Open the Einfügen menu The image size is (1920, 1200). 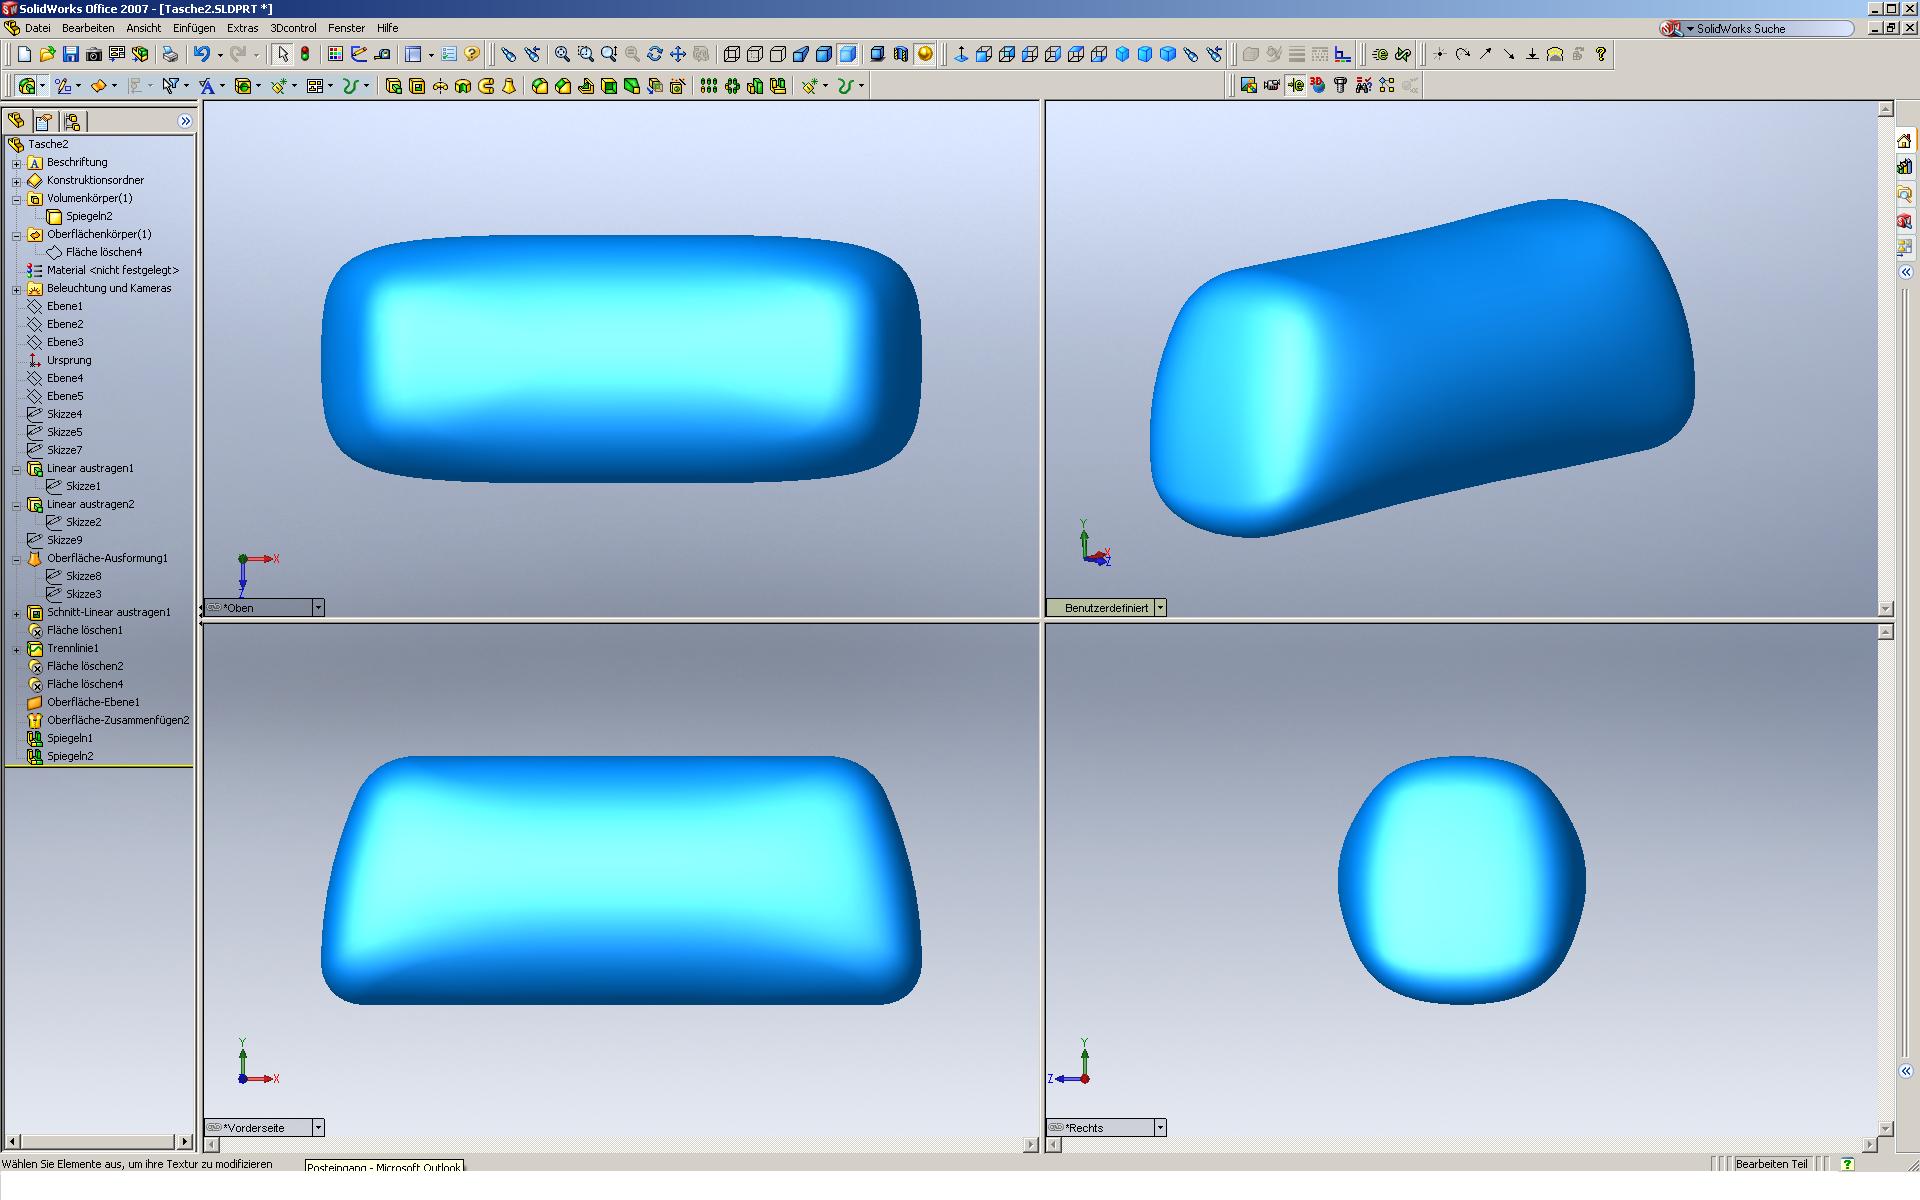[x=193, y=28]
